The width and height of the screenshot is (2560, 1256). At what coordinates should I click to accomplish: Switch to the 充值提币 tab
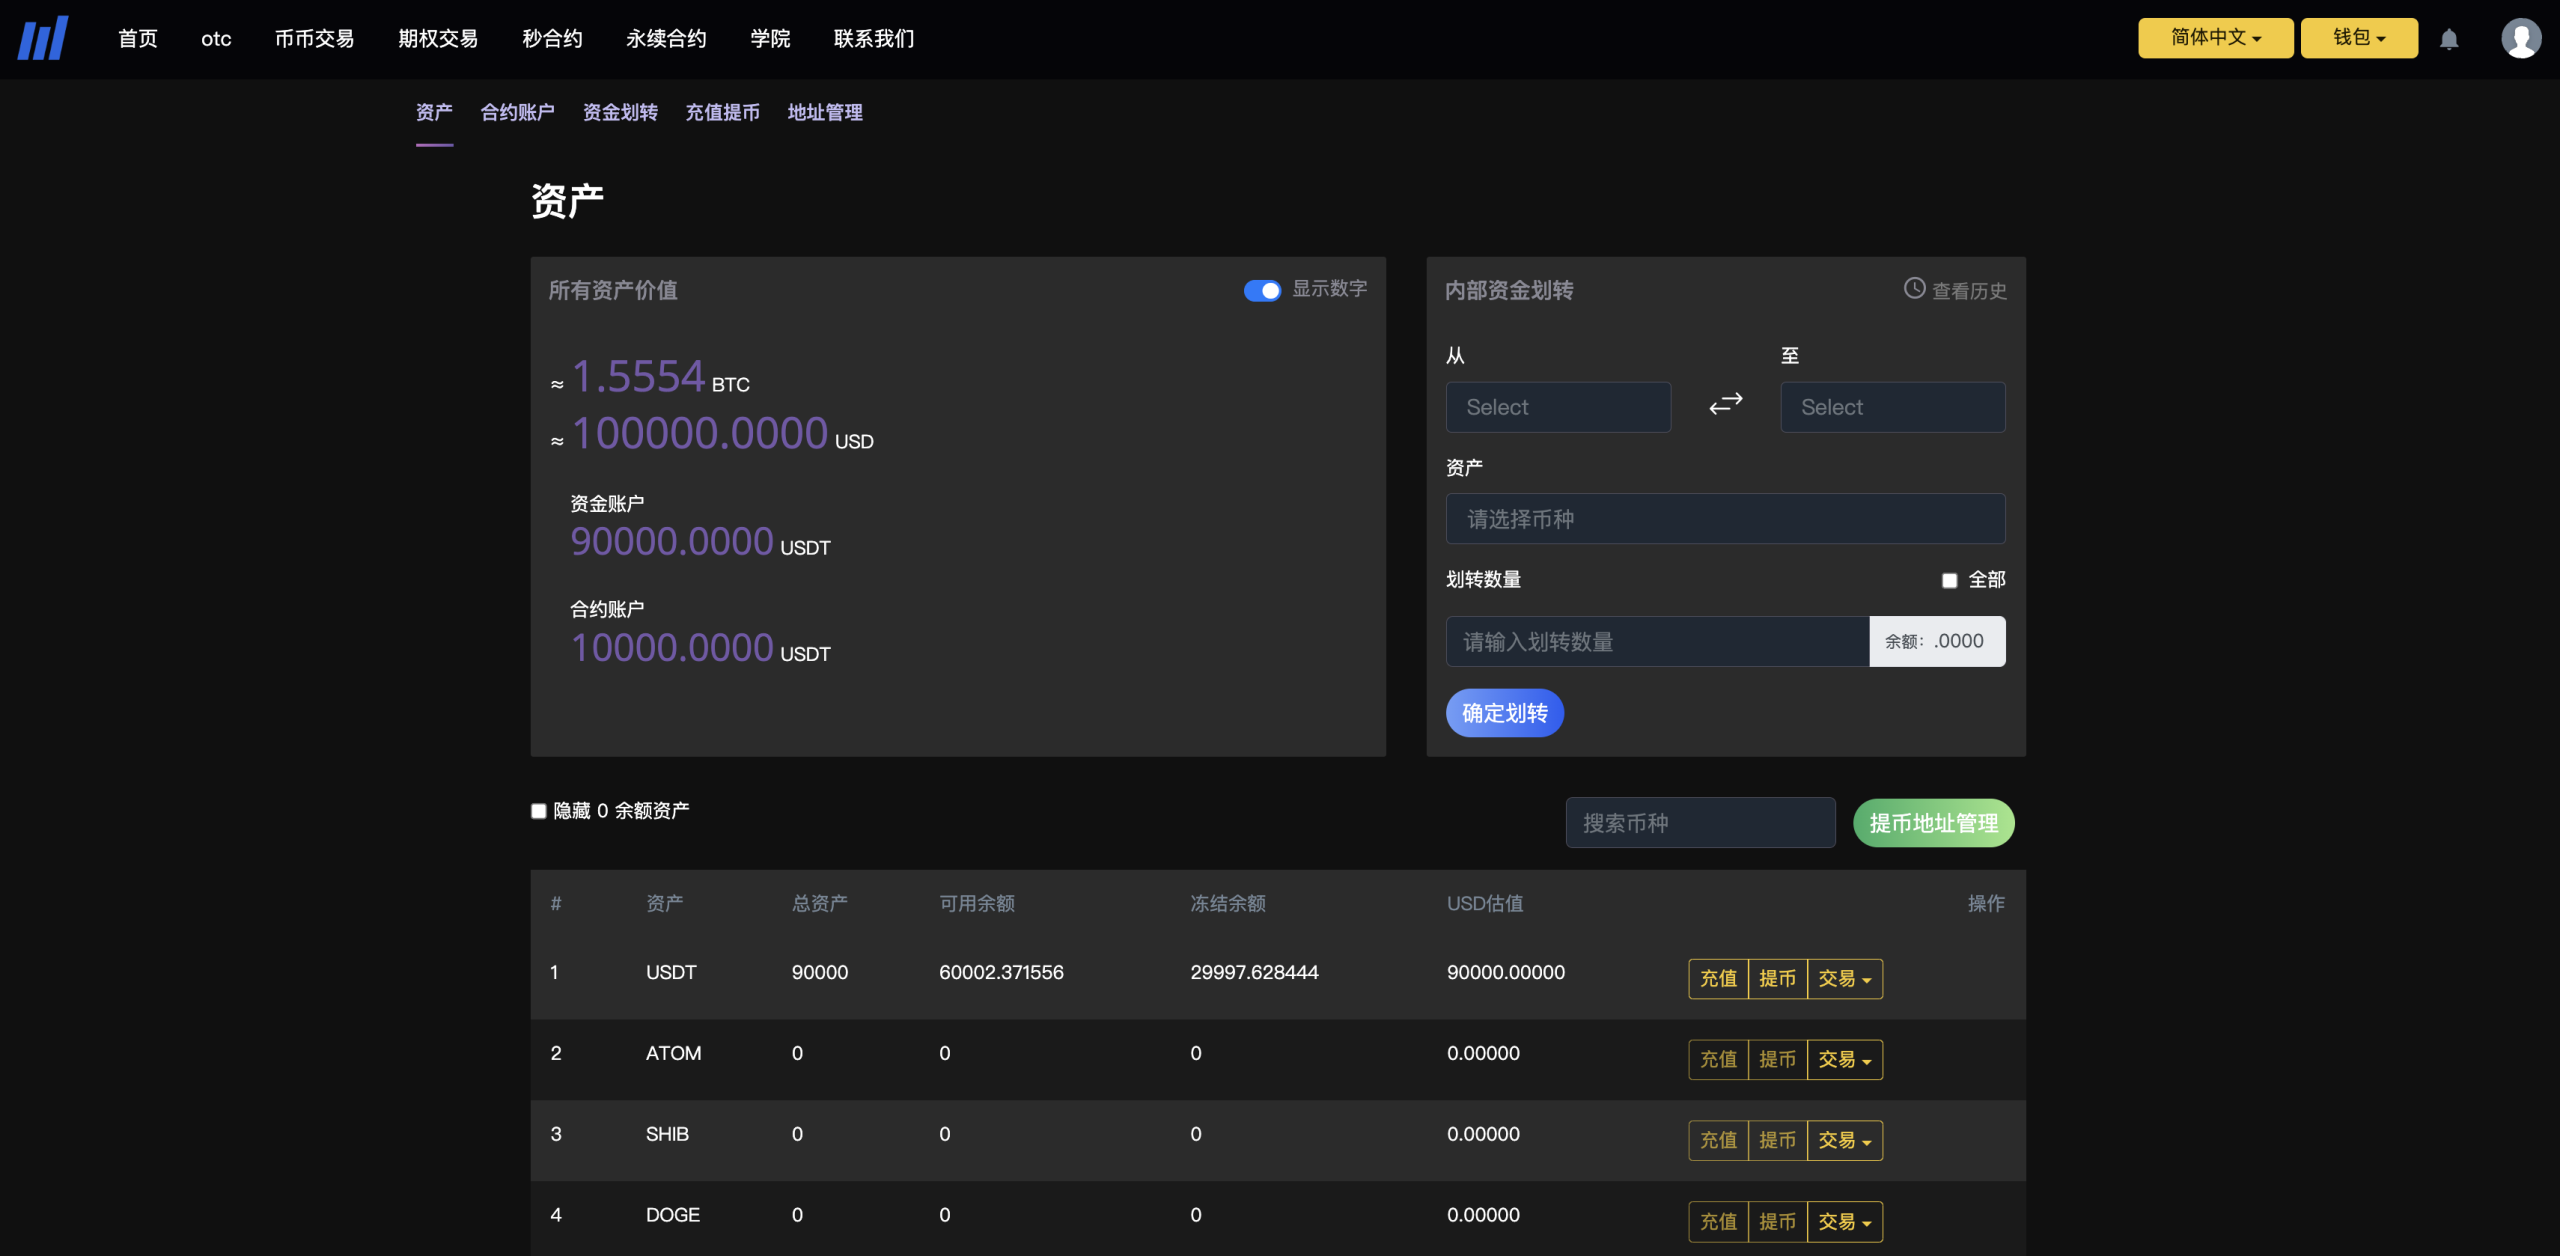722,112
